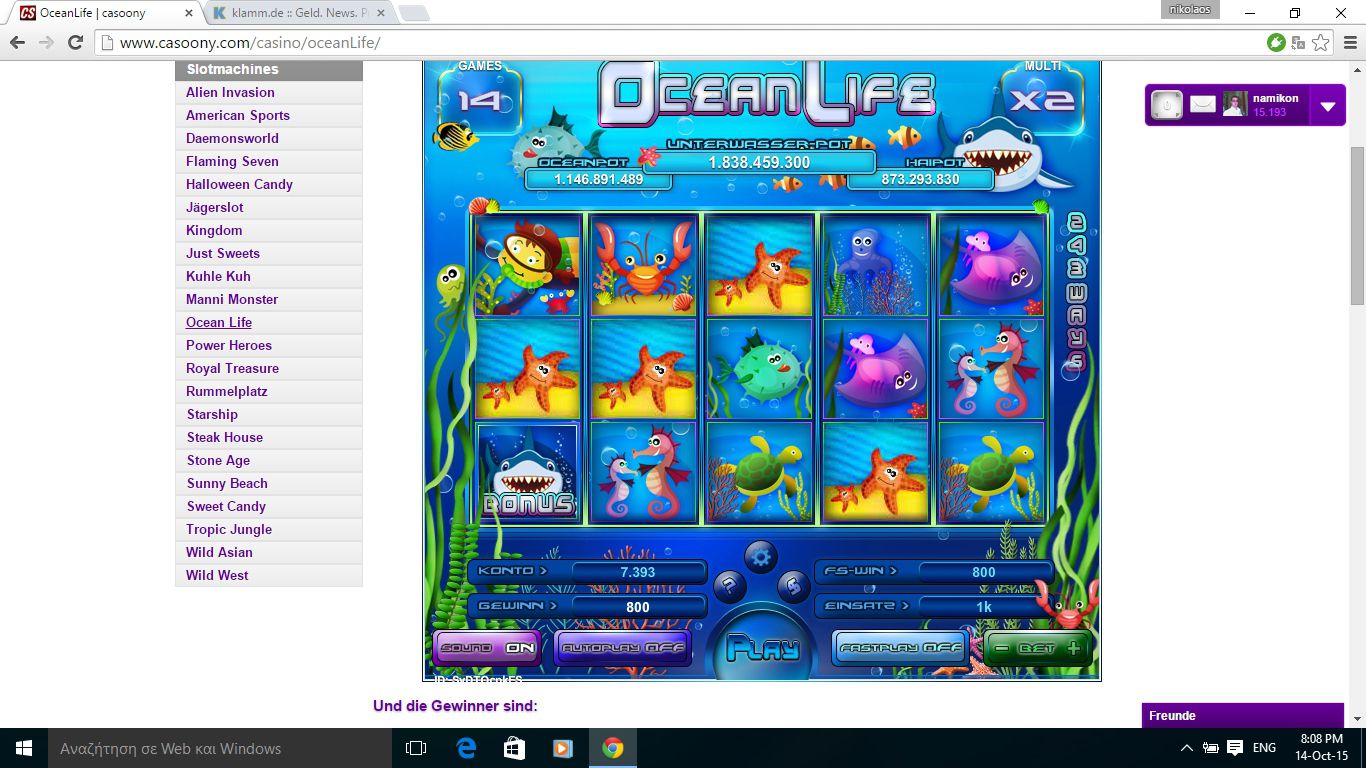
Task: Click the blue octopus symbol on fourth reel
Action: point(876,265)
